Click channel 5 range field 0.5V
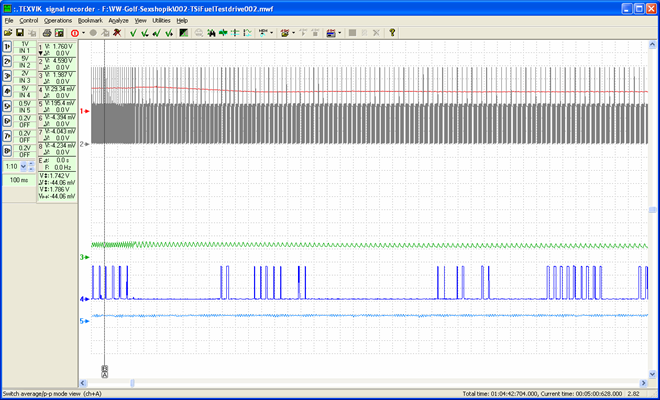 click(x=25, y=103)
